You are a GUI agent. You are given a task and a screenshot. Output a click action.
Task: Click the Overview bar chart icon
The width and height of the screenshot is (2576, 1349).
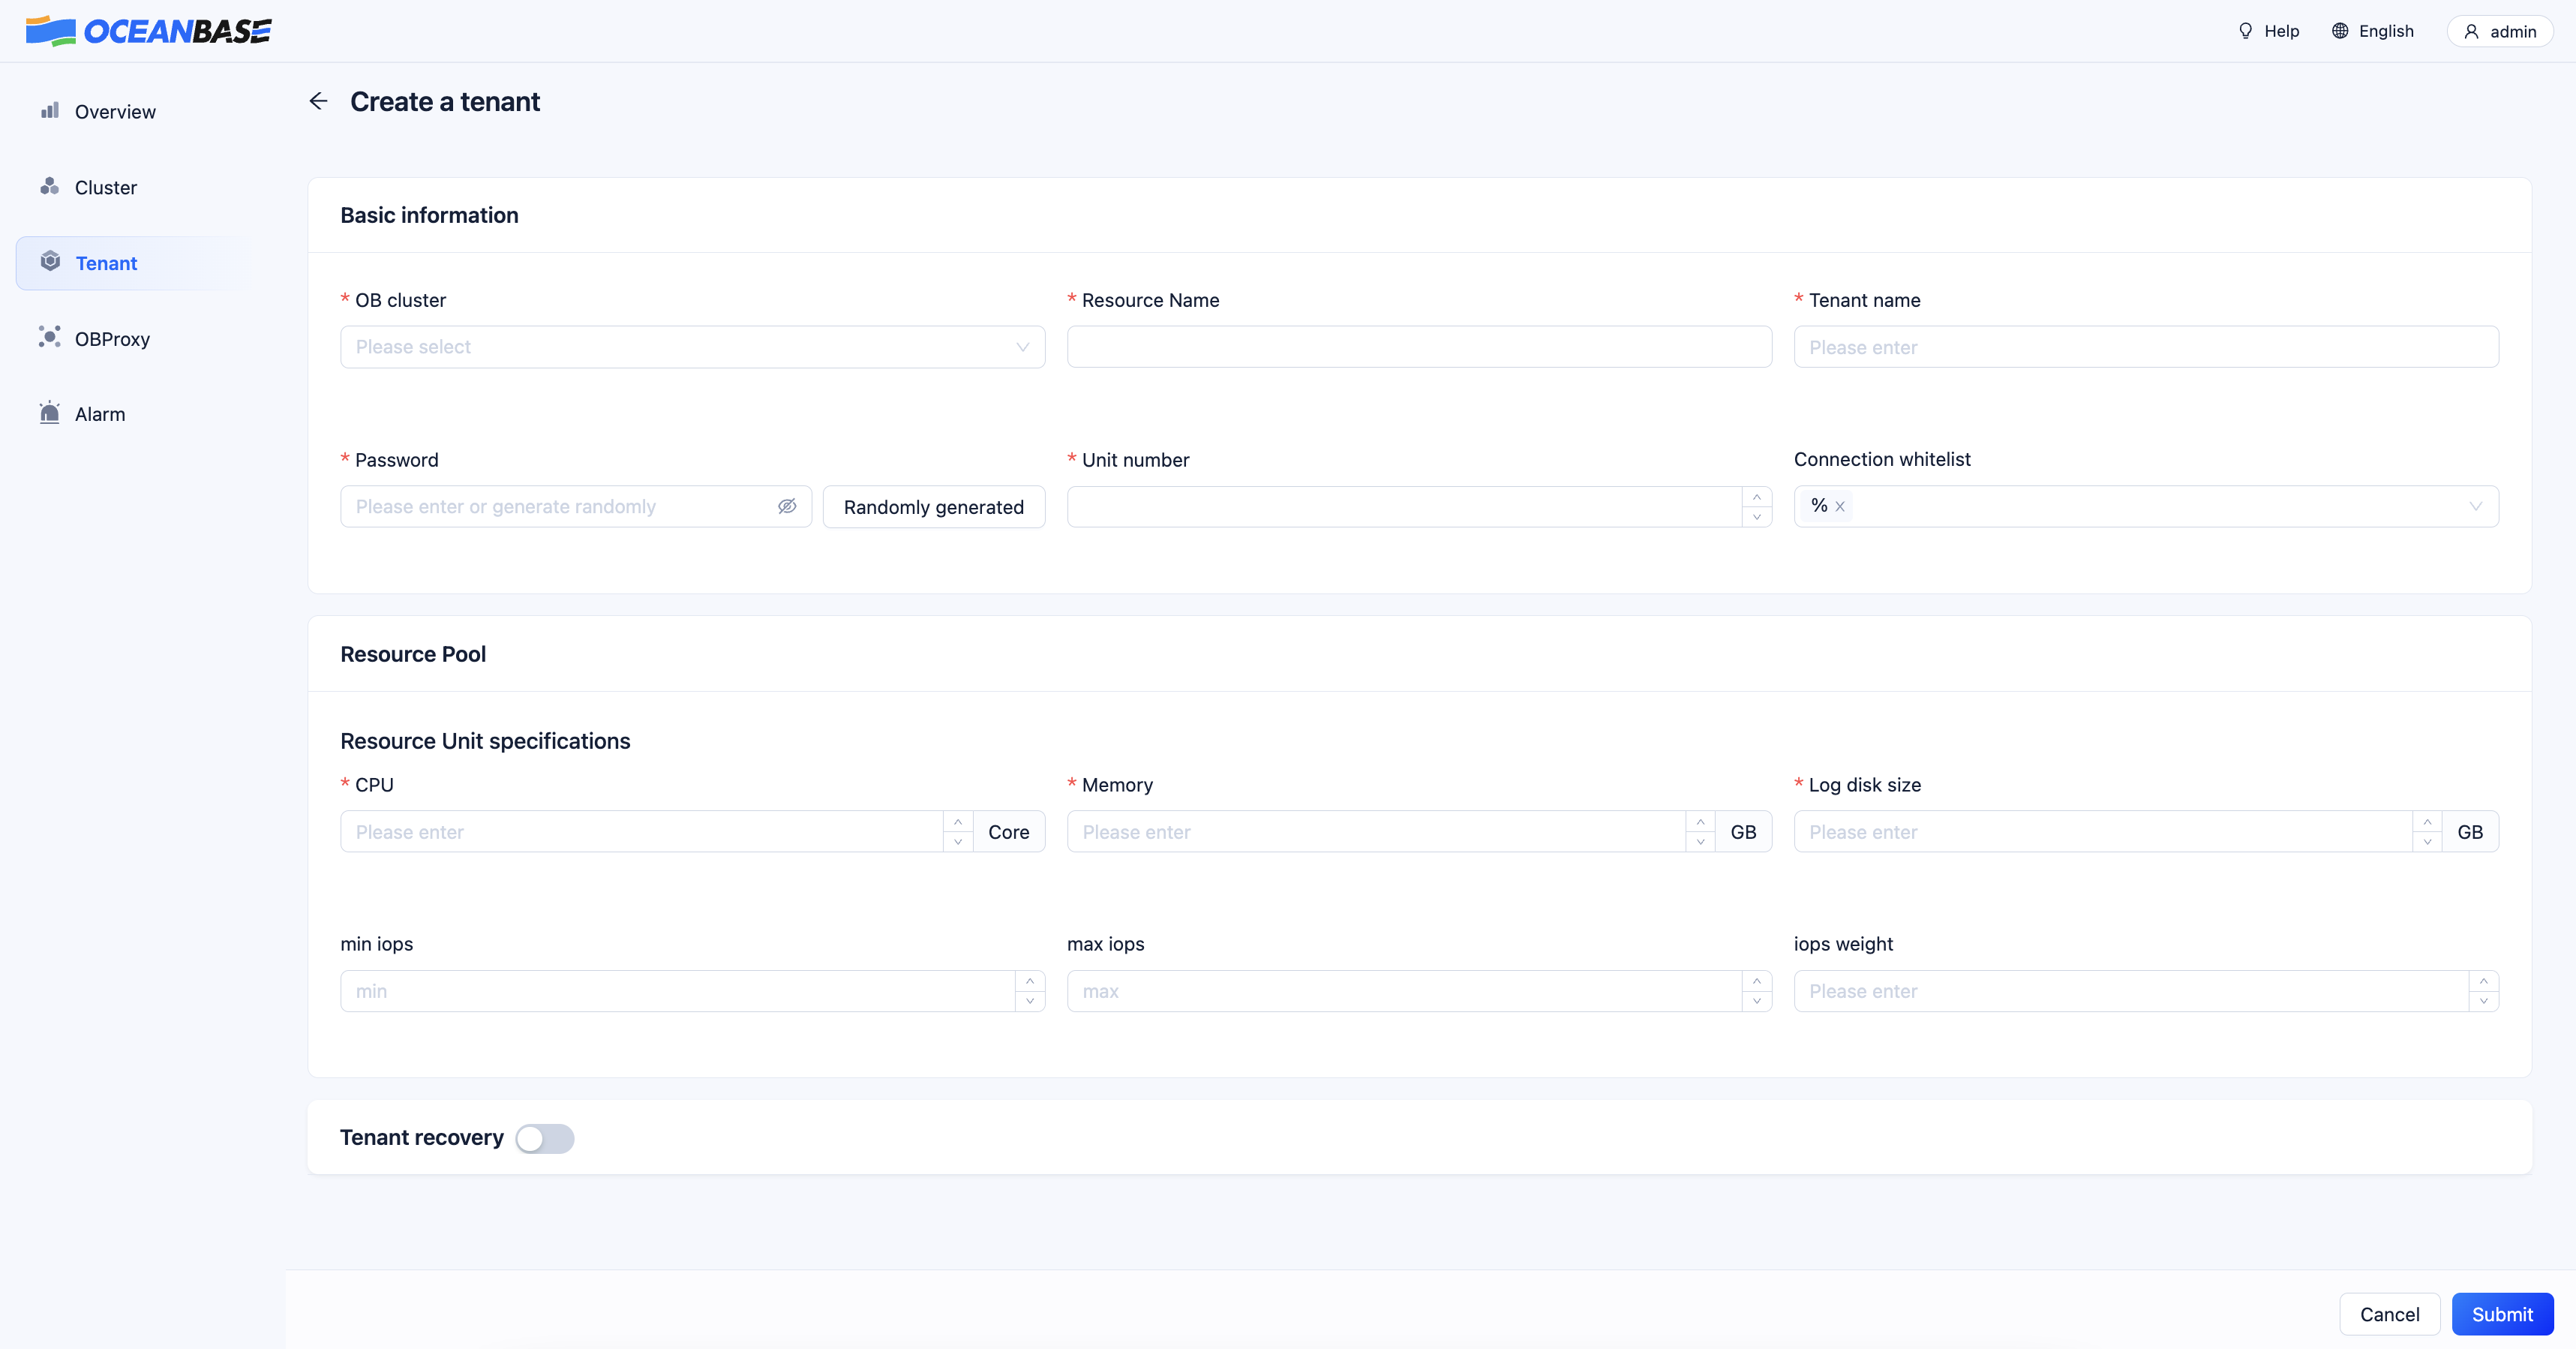(50, 110)
